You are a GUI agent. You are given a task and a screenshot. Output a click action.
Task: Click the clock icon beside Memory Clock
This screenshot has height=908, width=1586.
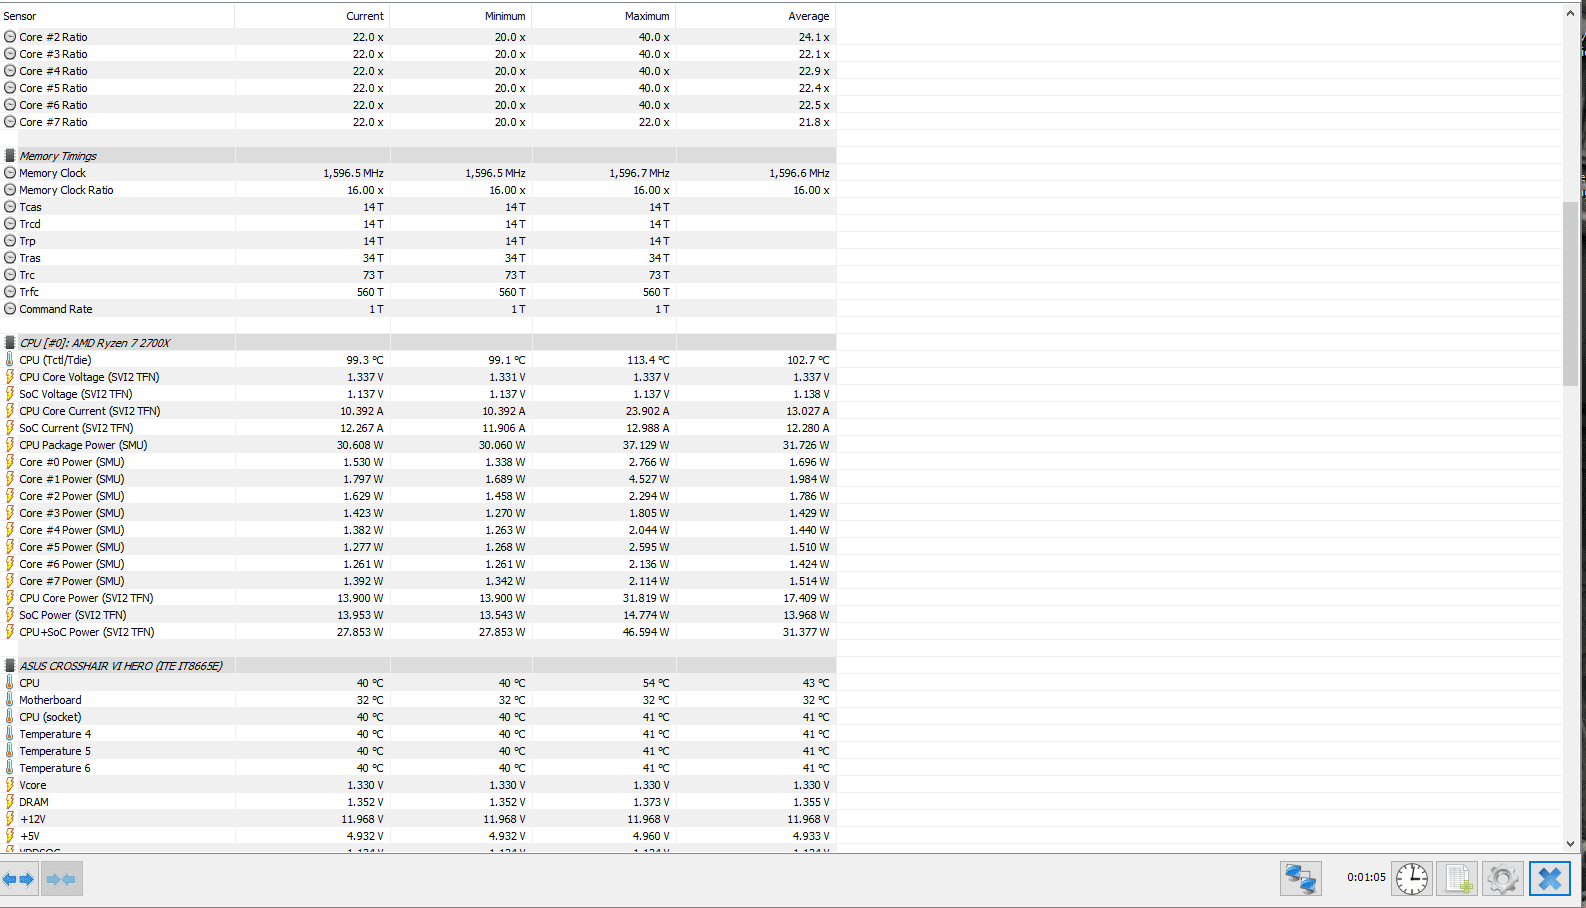[x=10, y=173]
